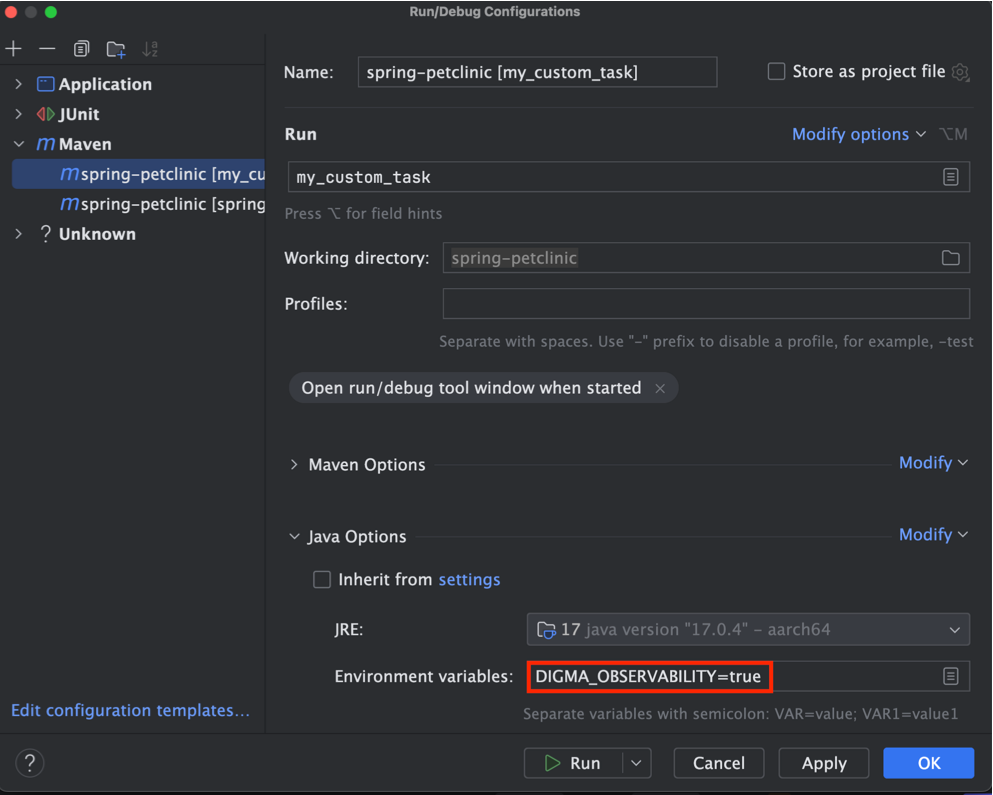Viewport: 993px width, 795px height.
Task: Click the new folder icon in toolbar
Action: (116, 49)
